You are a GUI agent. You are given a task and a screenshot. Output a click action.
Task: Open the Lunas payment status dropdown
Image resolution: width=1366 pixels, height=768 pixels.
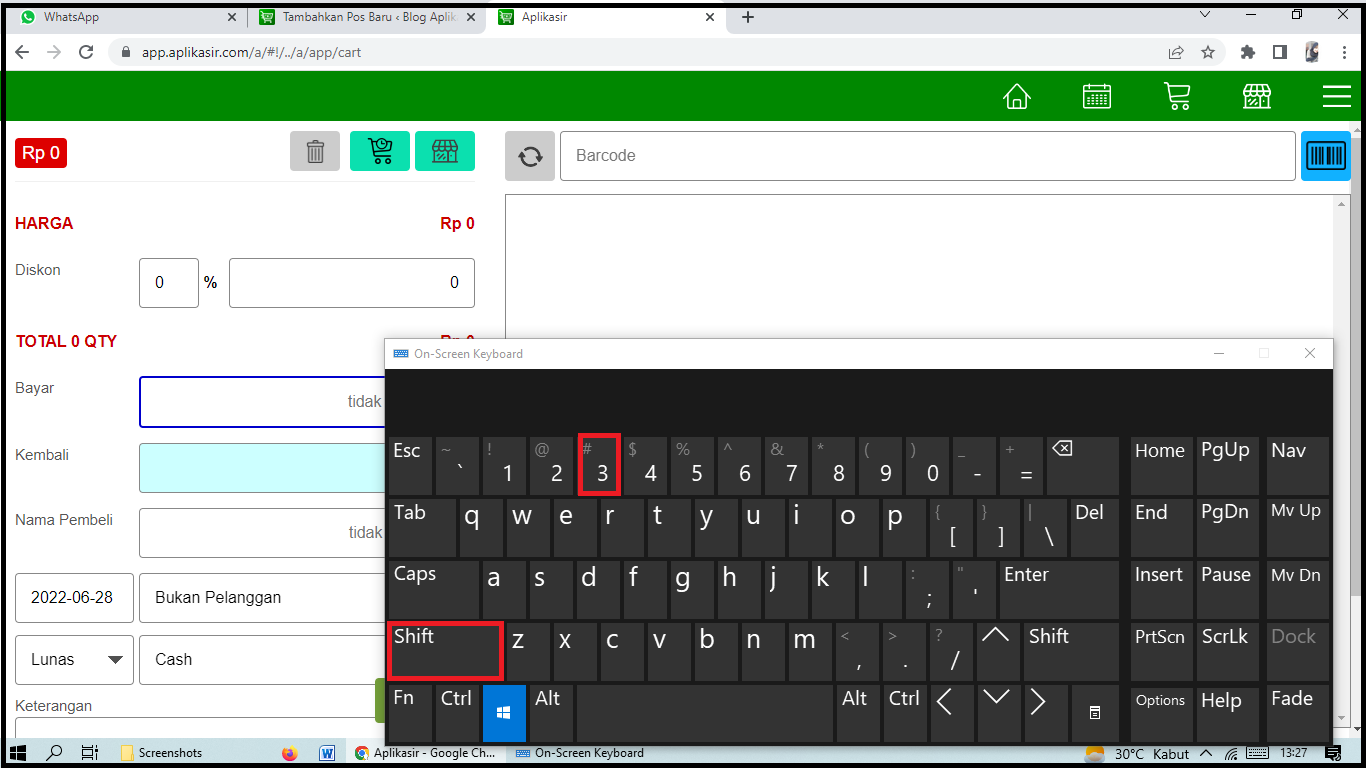coord(73,659)
